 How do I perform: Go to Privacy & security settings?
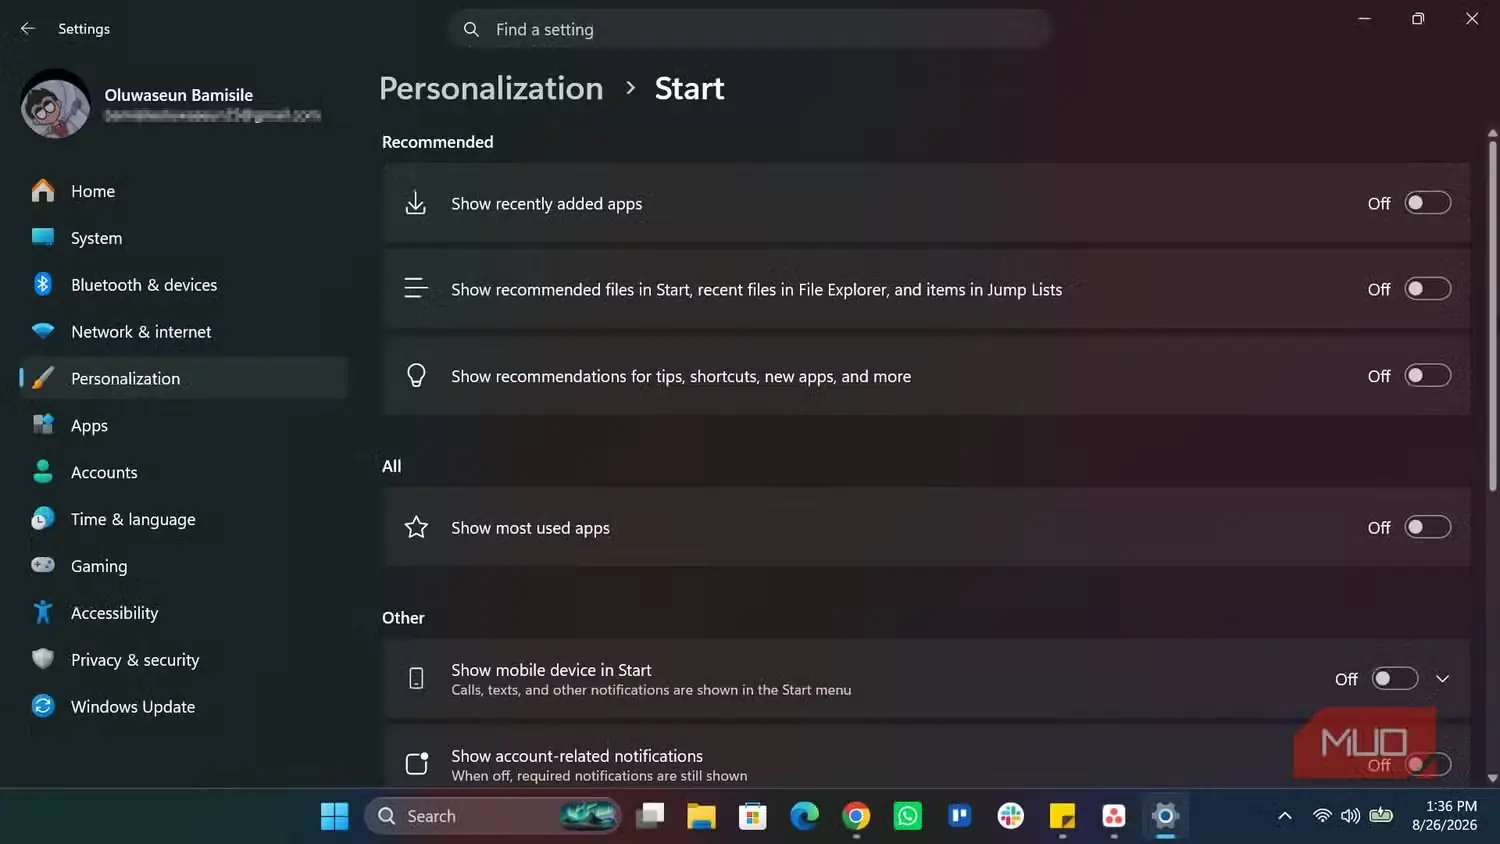[184, 659]
